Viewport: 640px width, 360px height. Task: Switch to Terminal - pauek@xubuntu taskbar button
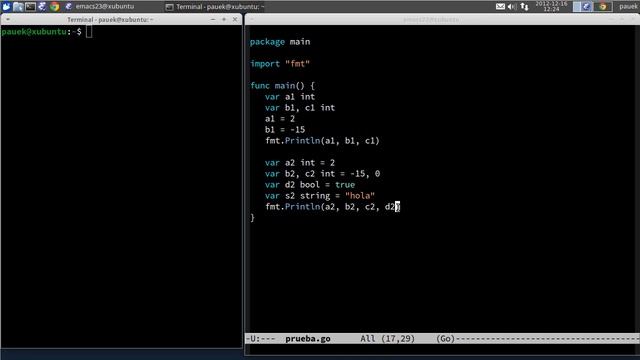click(215, 7)
